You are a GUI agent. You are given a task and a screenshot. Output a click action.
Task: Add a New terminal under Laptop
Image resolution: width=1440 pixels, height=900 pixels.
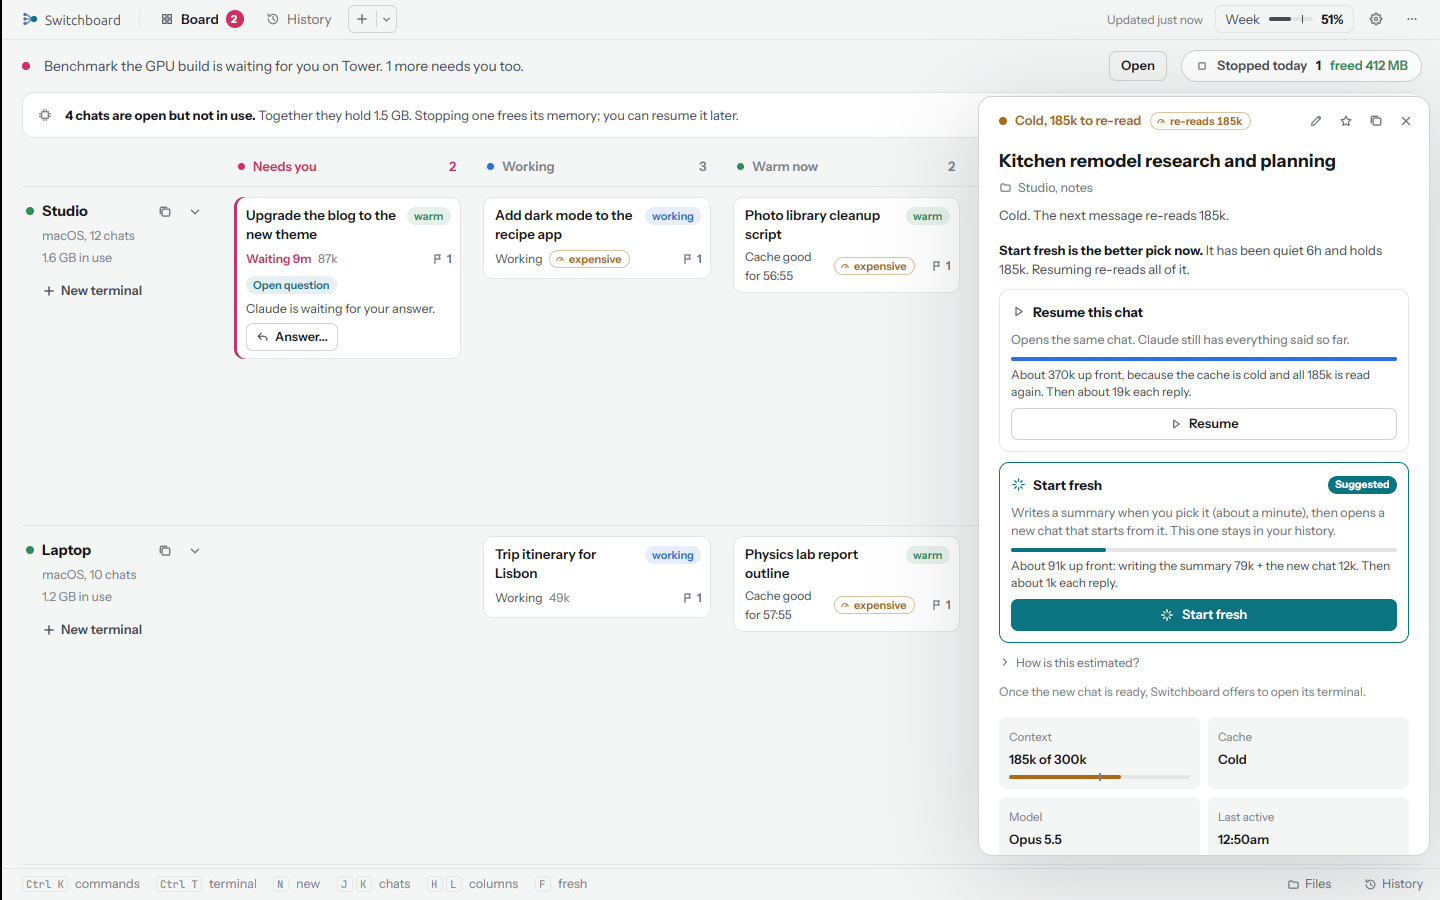93,630
